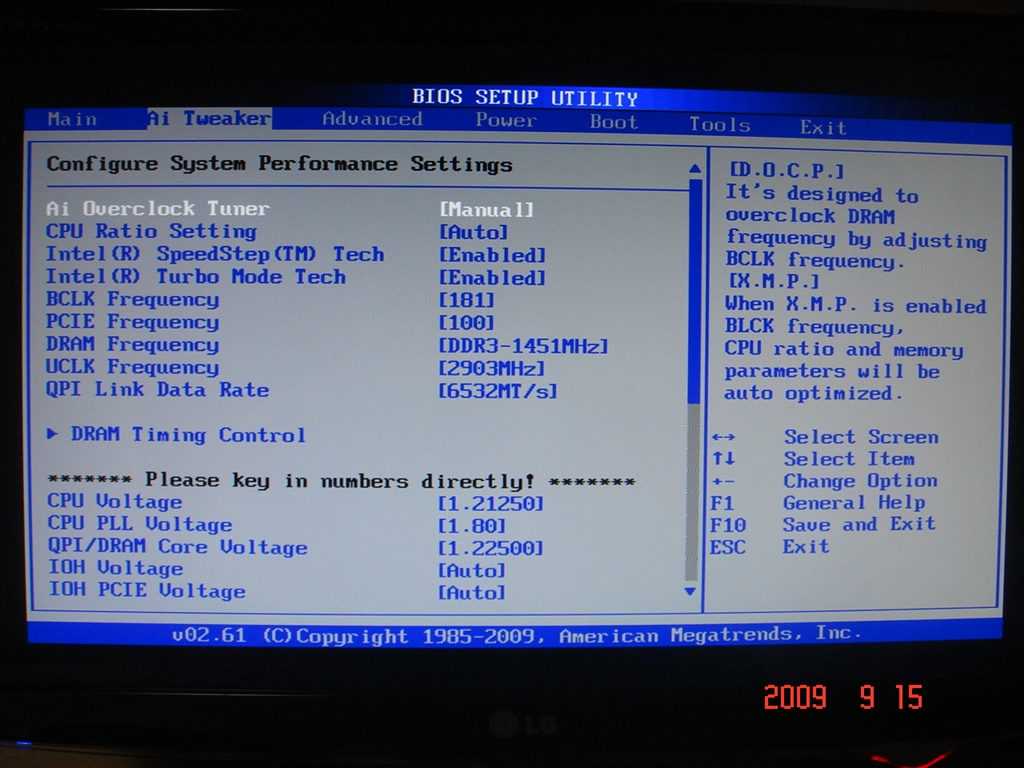Open CPU Ratio Setting [Auto] option
1024x768 pixels.
473,232
